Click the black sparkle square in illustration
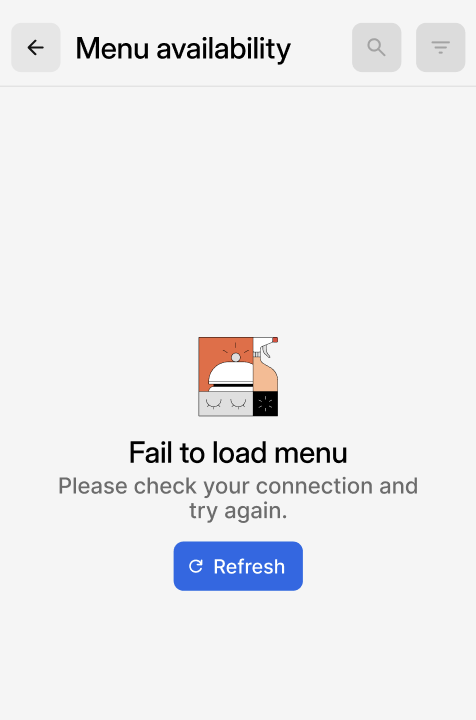This screenshot has height=720, width=476. (x=265, y=404)
